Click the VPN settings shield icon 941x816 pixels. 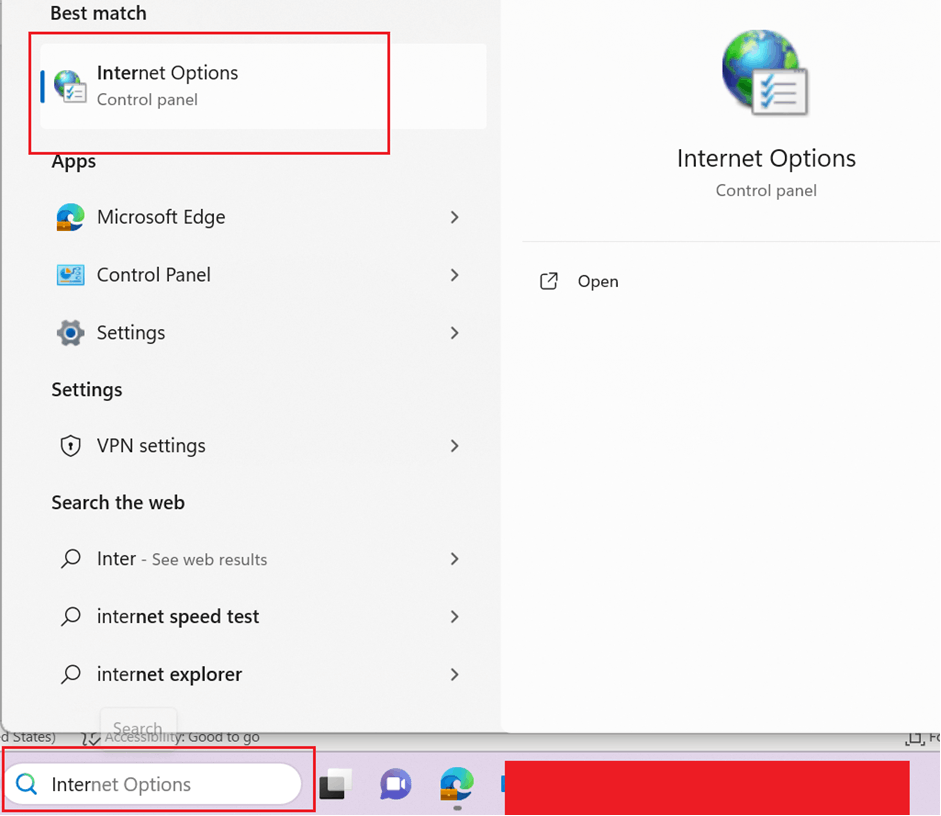point(70,446)
